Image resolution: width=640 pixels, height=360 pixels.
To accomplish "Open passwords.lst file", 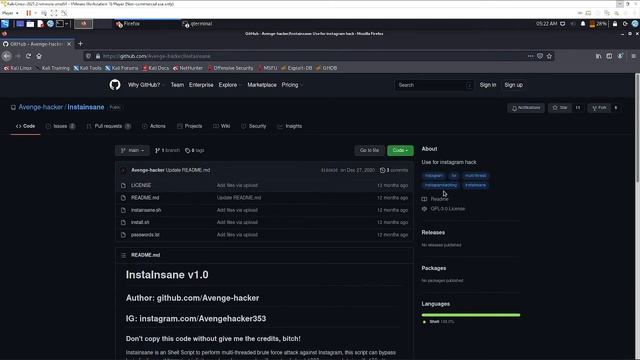I will (145, 235).
